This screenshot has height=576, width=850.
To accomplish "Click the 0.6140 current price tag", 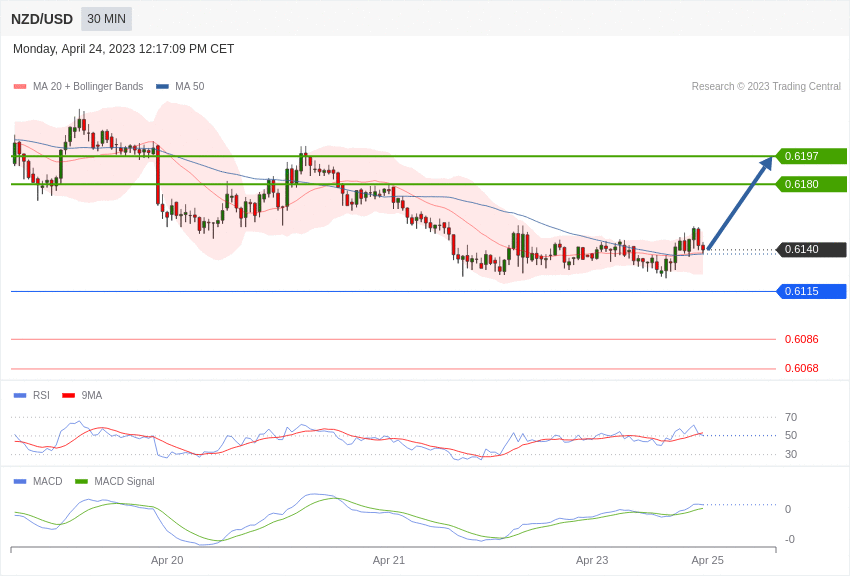I will point(812,249).
